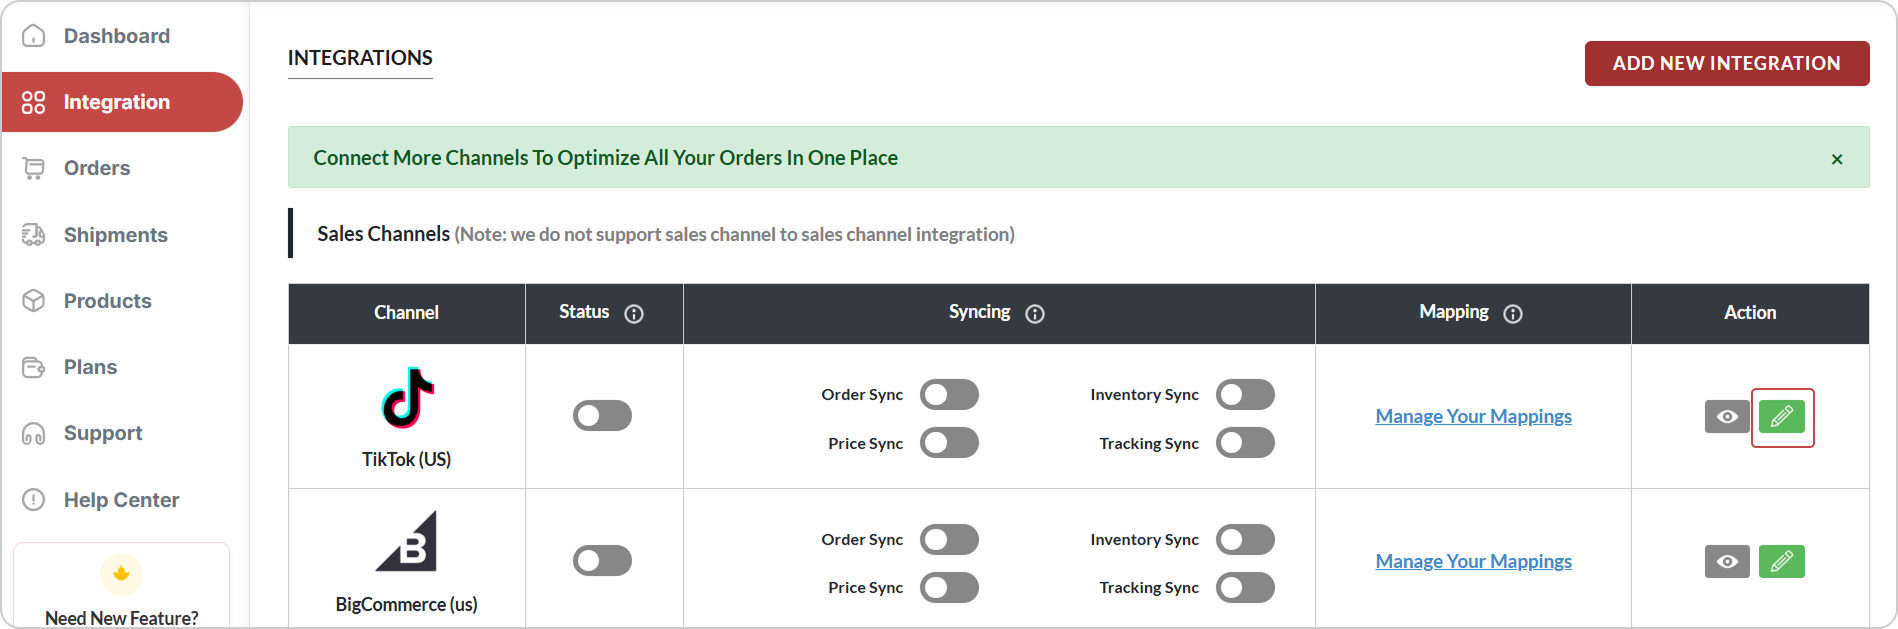Open Manage Your Mappings for TikTok

[x=1473, y=416]
